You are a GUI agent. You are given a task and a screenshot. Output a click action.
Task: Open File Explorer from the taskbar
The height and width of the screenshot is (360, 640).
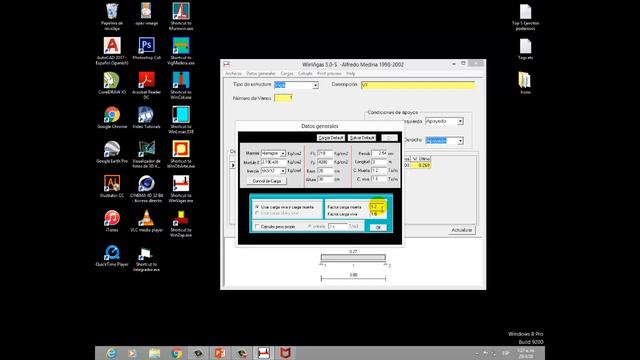click(154, 353)
